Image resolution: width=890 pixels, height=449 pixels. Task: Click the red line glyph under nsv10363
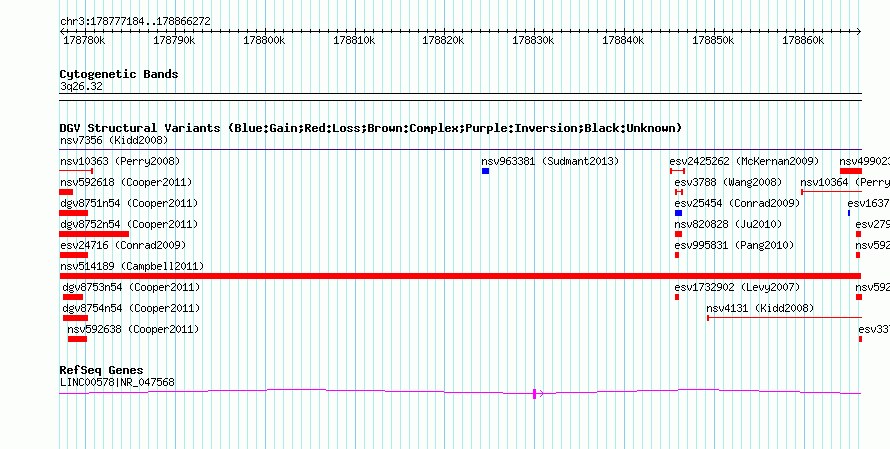pos(76,170)
